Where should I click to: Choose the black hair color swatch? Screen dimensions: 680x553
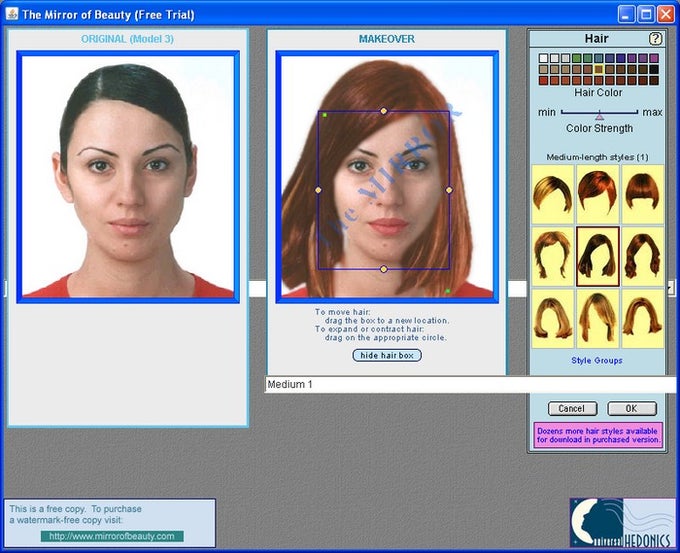[654, 69]
